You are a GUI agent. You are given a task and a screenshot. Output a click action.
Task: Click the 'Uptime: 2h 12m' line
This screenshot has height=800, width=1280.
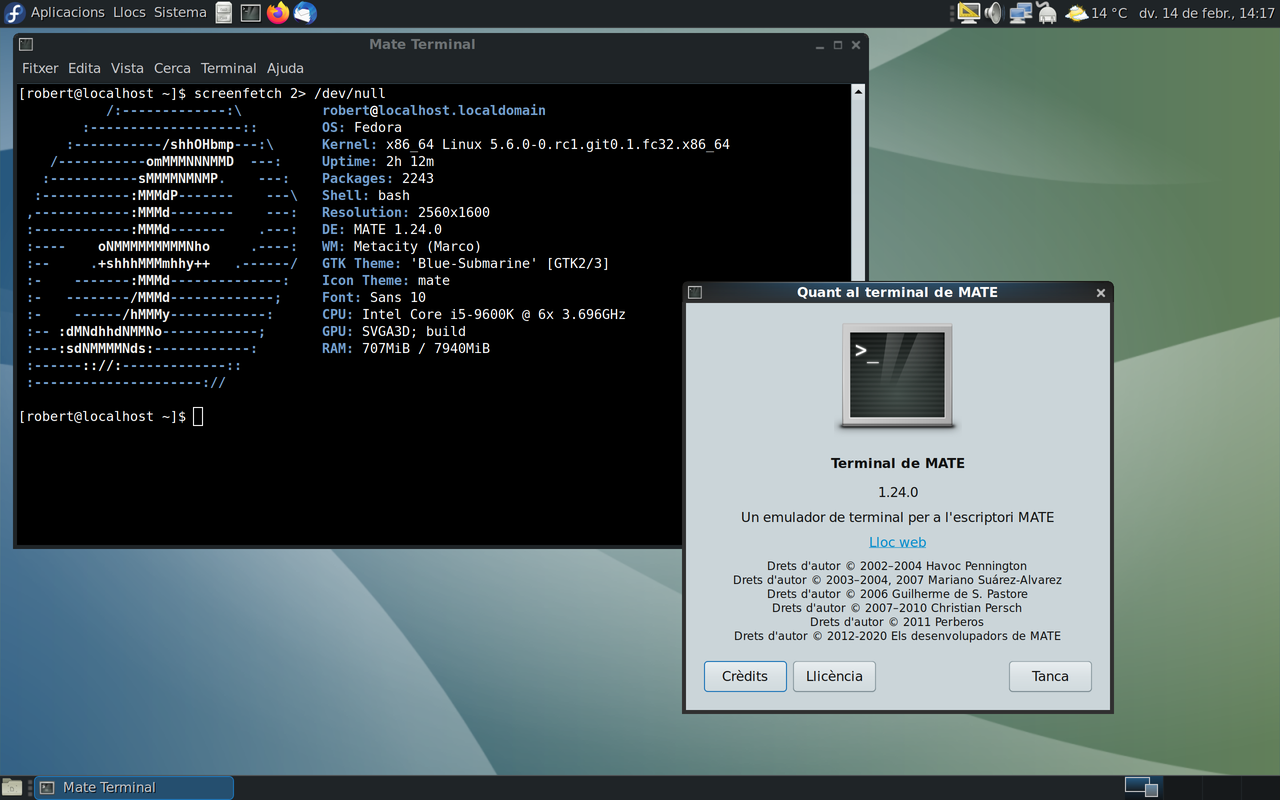tap(378, 161)
